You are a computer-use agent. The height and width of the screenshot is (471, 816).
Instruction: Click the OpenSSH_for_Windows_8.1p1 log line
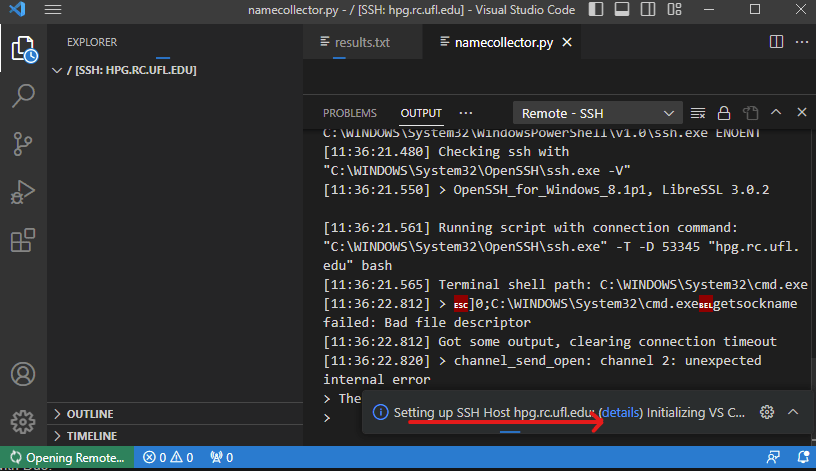[546, 189]
